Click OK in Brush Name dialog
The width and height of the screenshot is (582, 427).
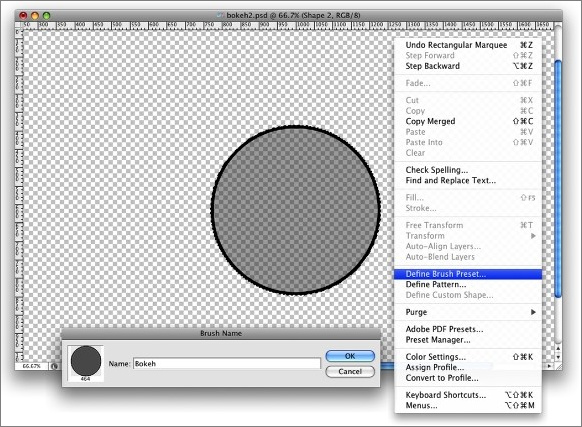(x=350, y=356)
